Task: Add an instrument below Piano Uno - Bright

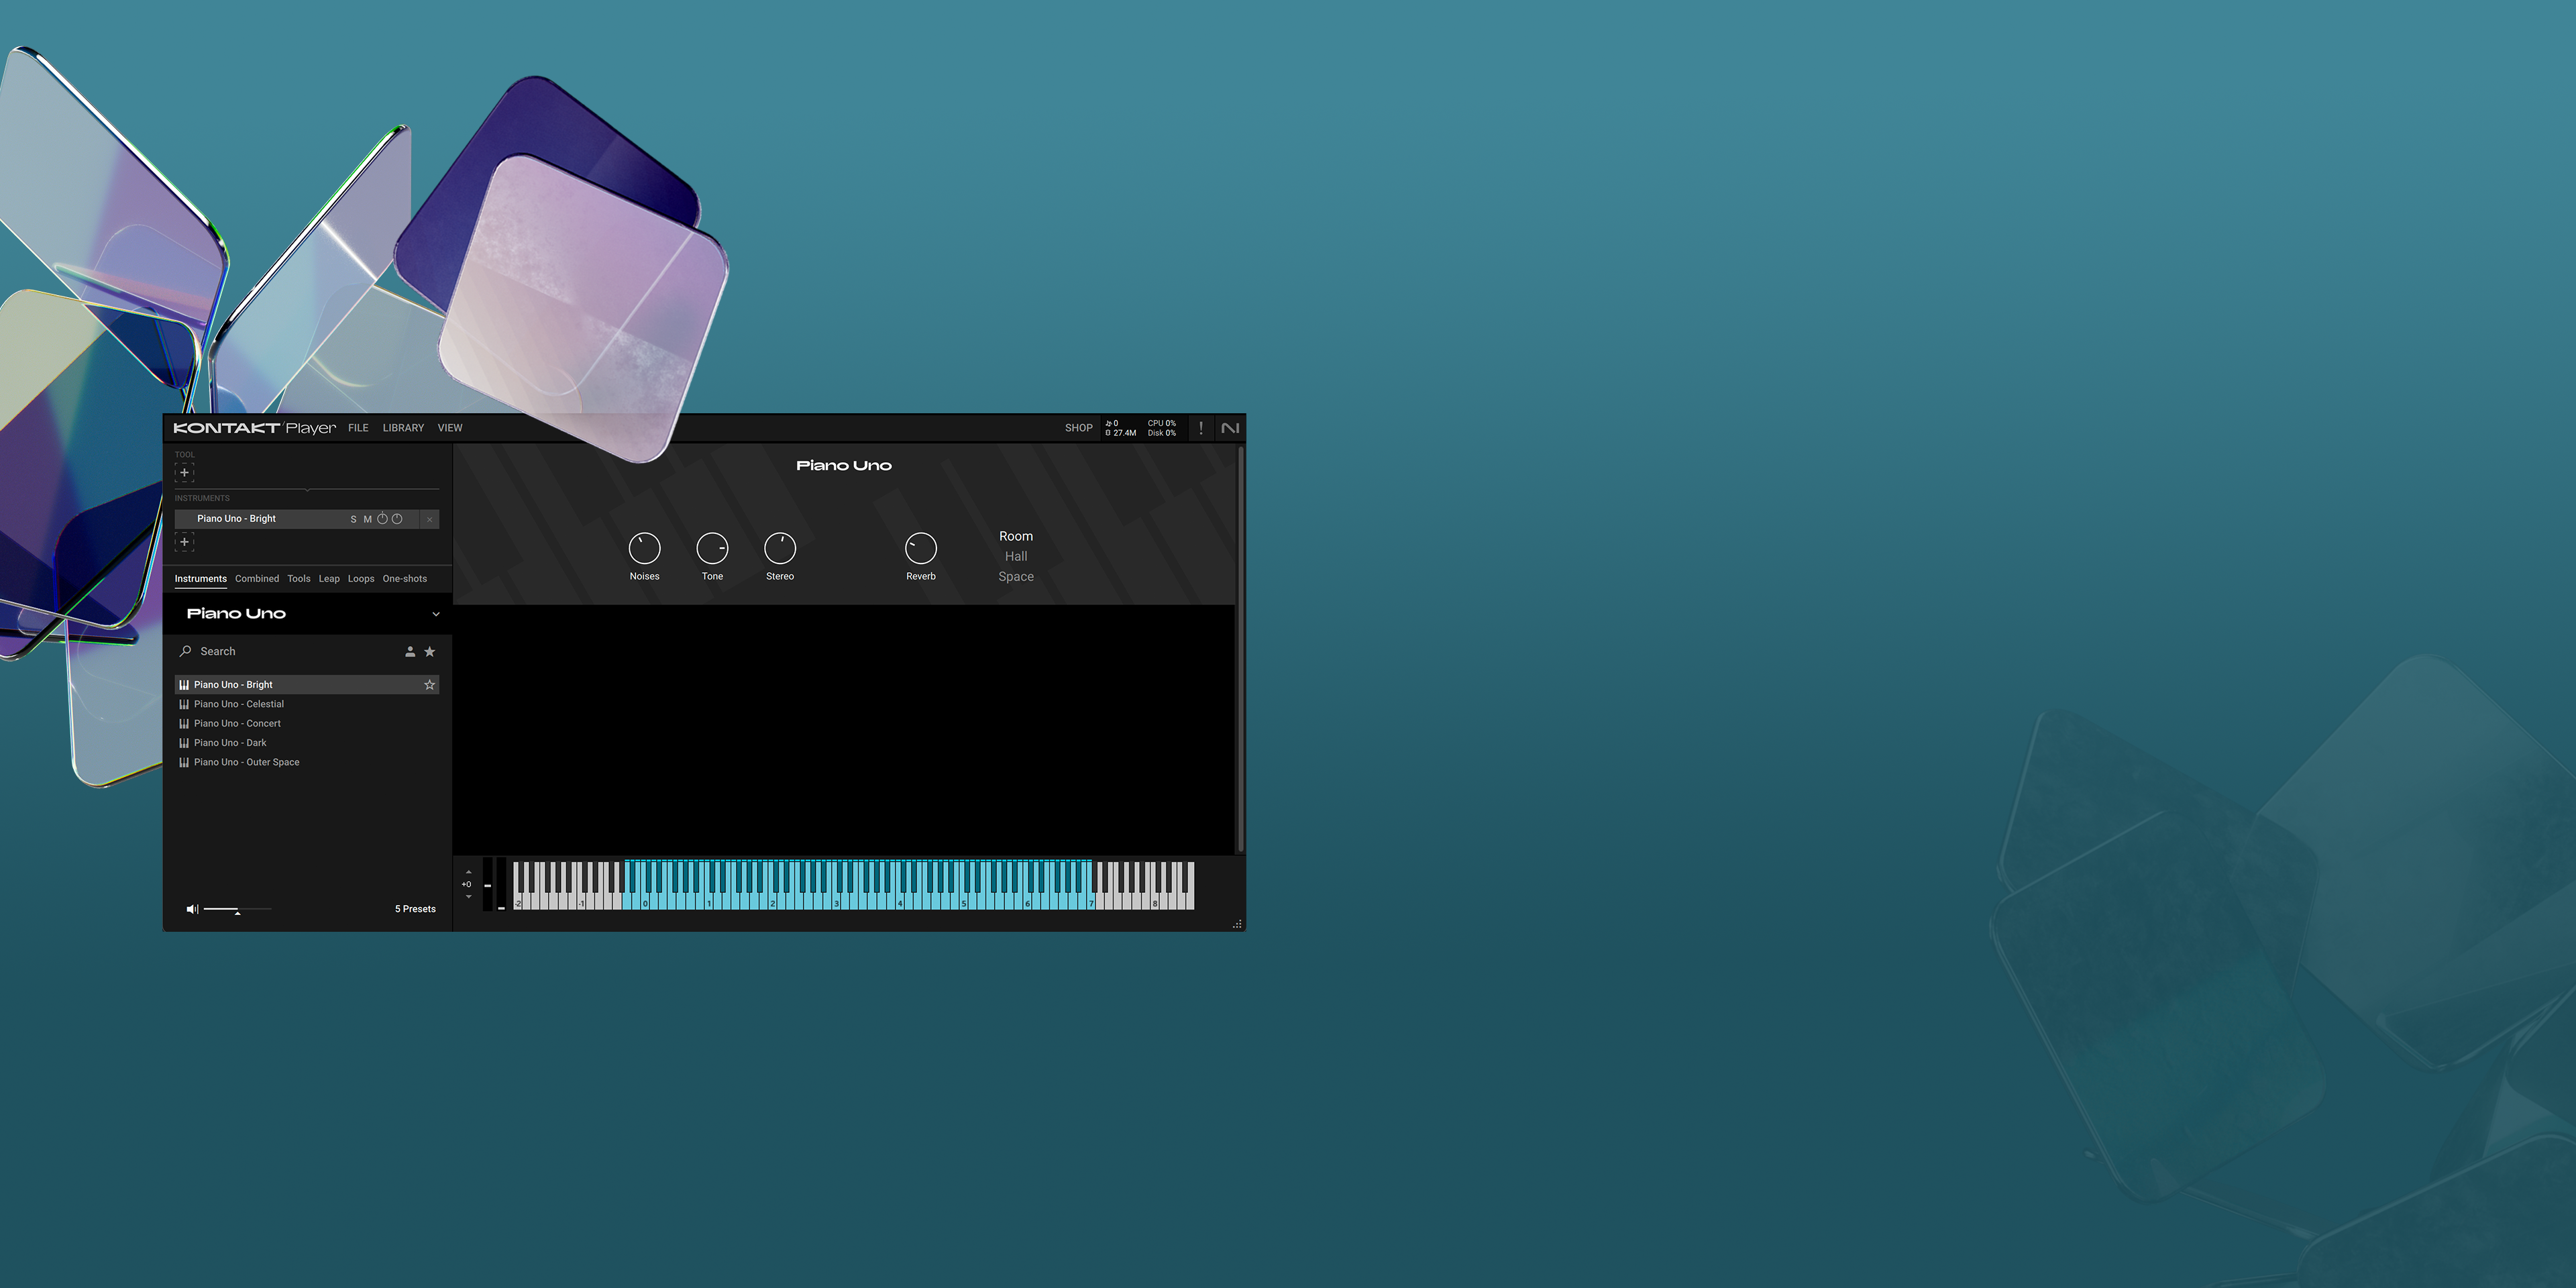Action: pos(184,542)
